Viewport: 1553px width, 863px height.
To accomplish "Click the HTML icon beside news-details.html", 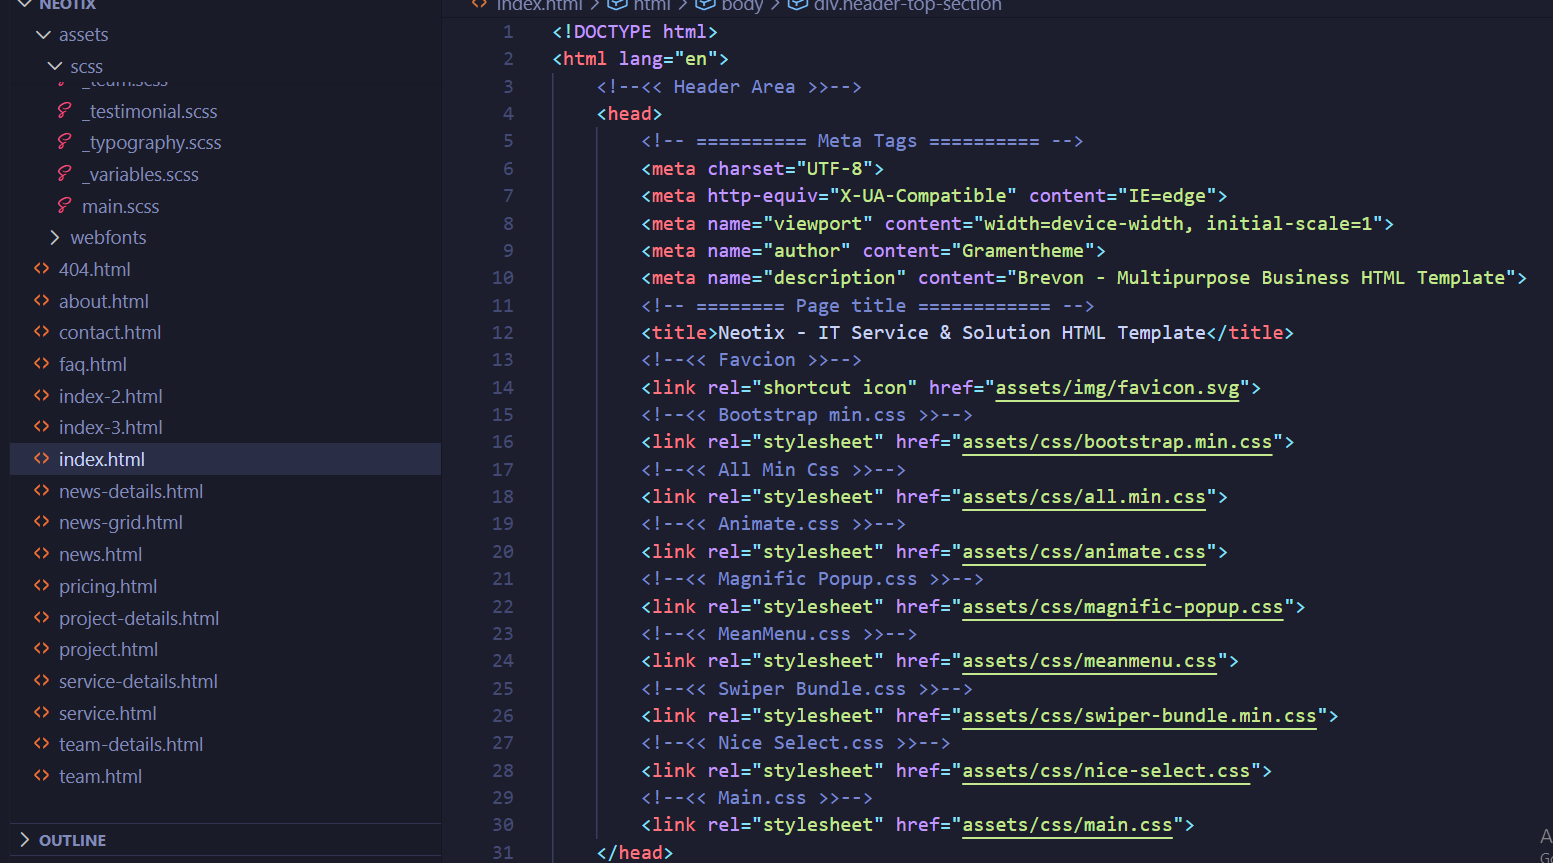I will [x=42, y=491].
